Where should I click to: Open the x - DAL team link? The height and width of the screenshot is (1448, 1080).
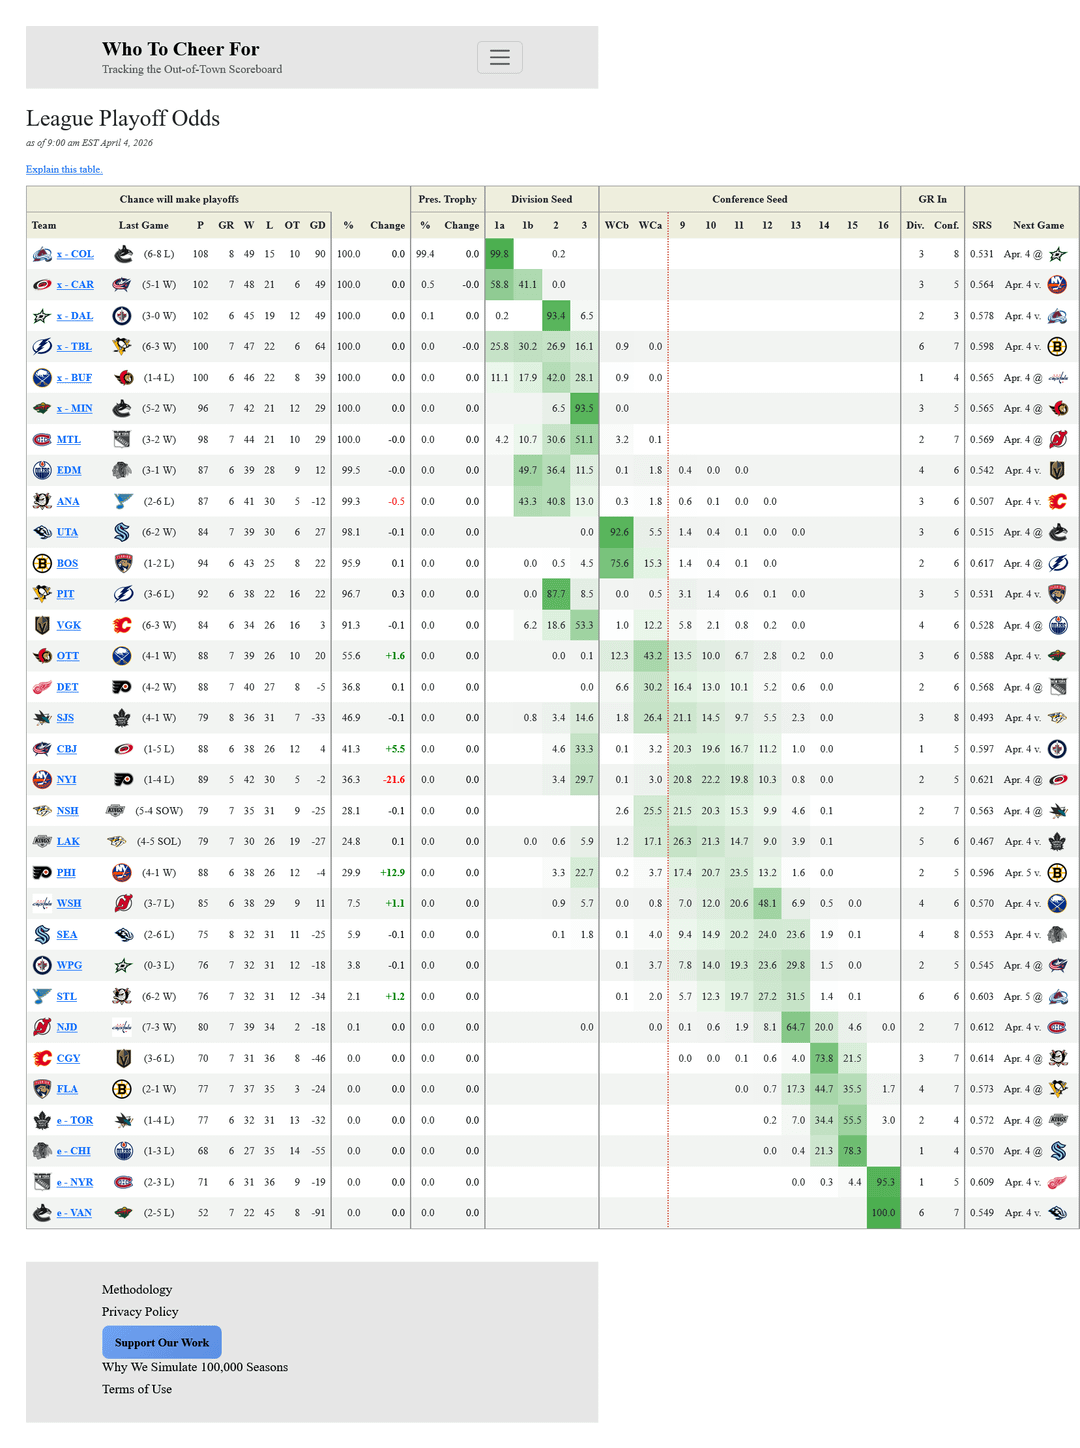(75, 316)
